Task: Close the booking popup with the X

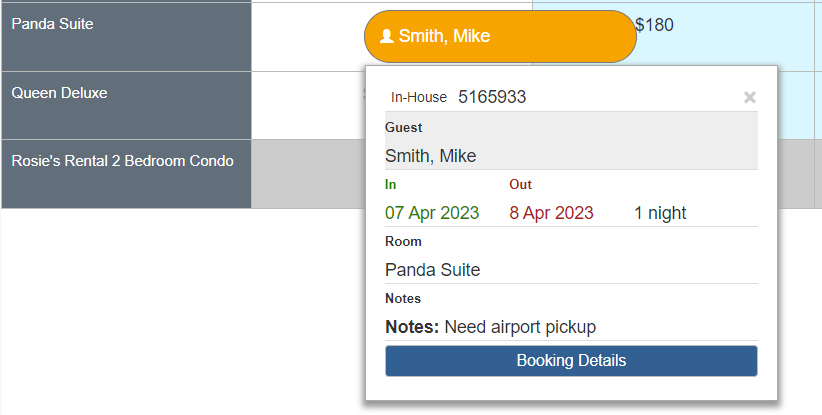Action: (750, 97)
